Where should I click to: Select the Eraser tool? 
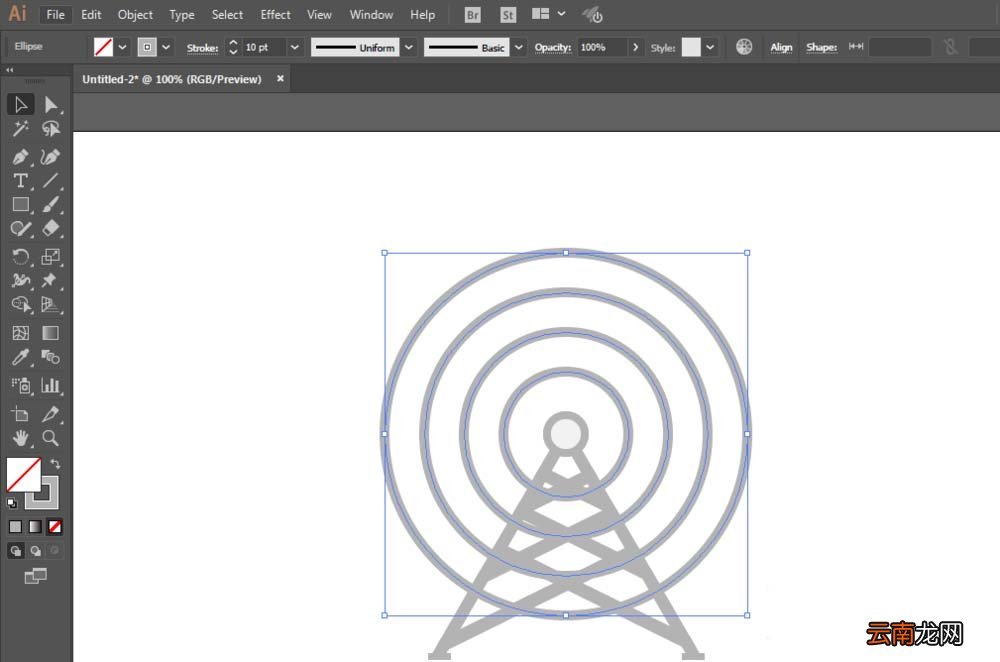point(50,228)
